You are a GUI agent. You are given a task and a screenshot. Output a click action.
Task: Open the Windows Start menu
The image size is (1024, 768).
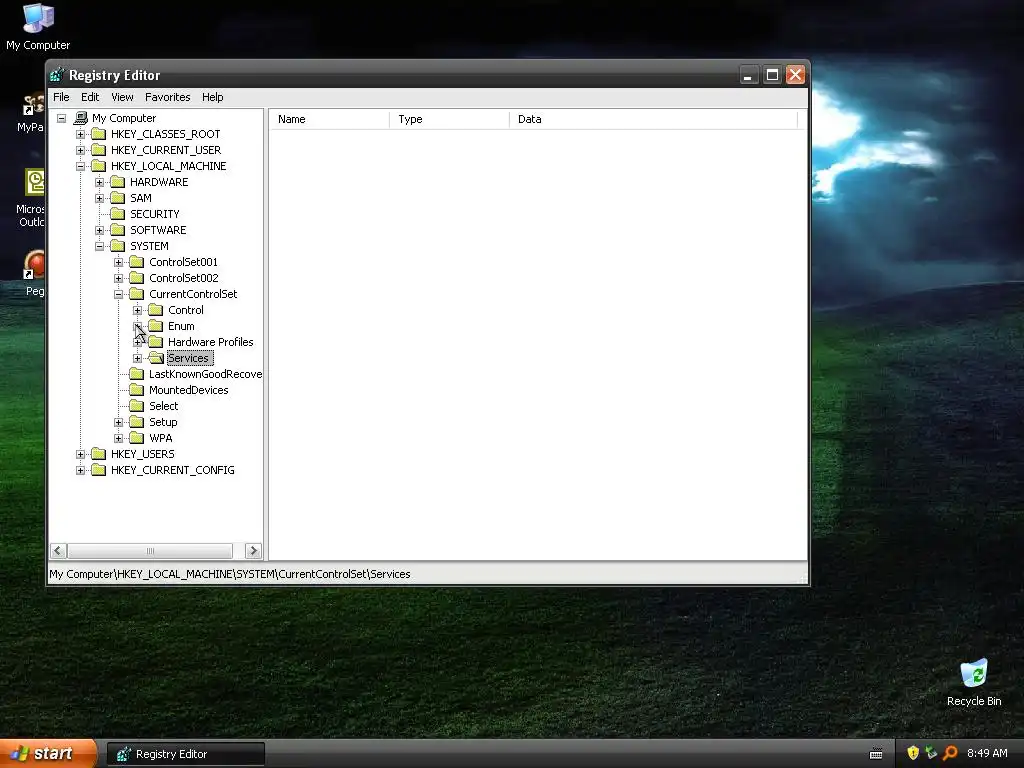(x=48, y=754)
